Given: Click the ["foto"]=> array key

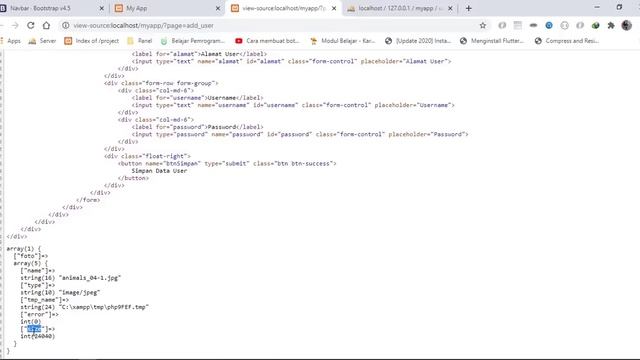Looking at the screenshot, I should (x=31, y=256).
